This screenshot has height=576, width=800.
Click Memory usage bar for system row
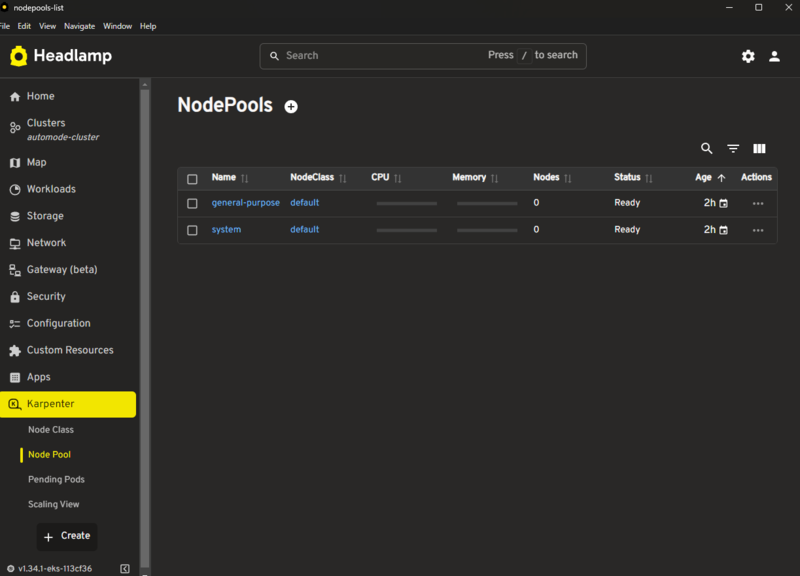(487, 230)
